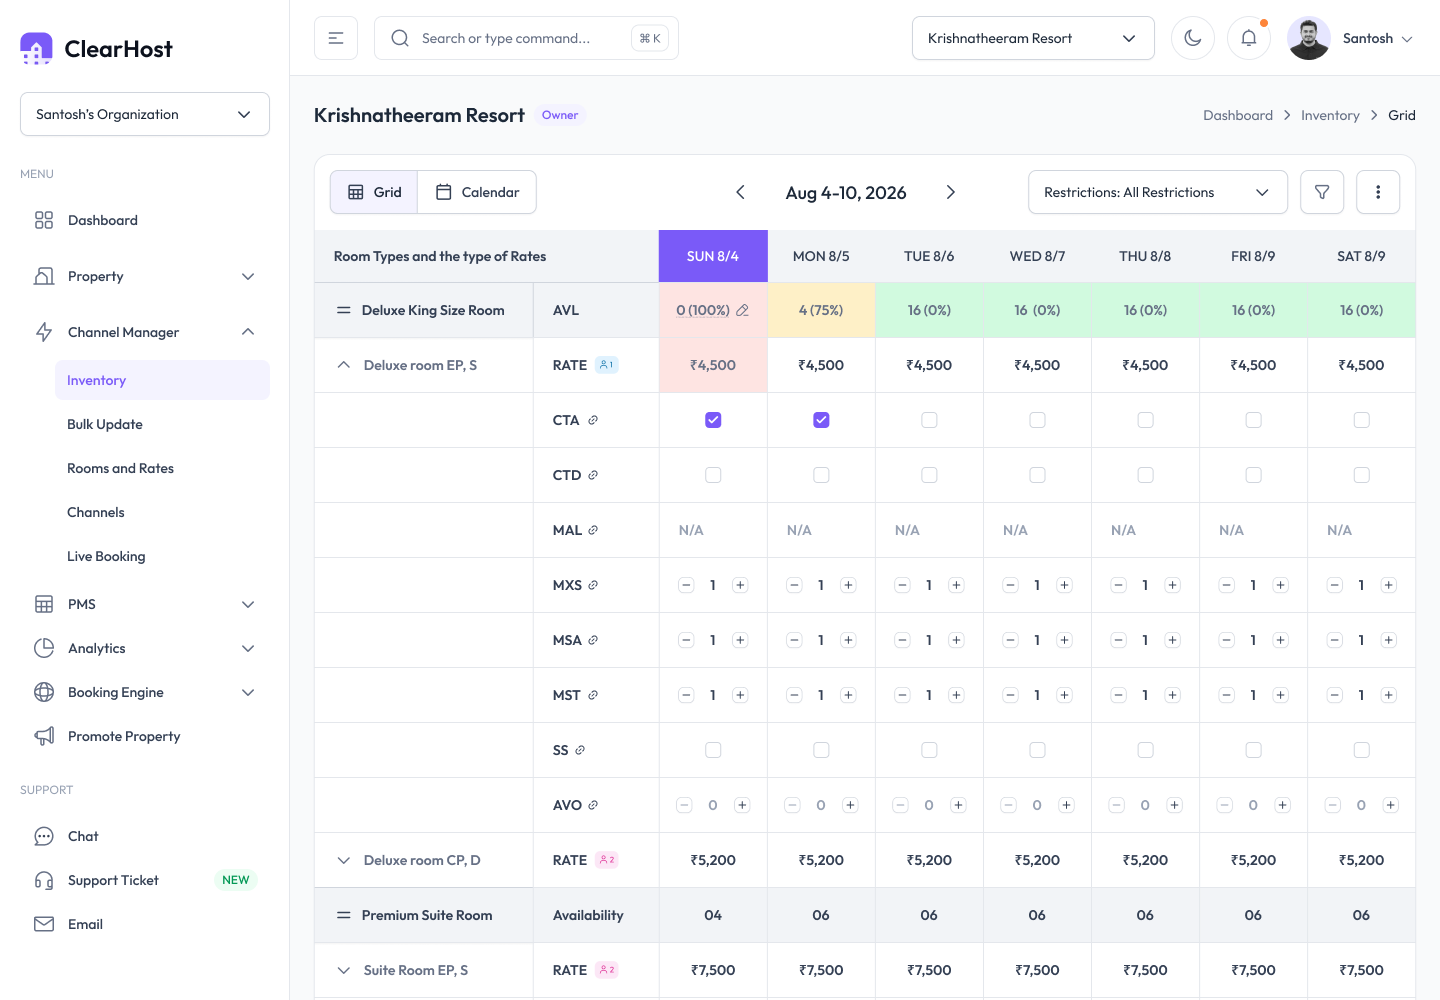Click the ClearHost logo icon
Screen dimensions: 1440x1000
click(x=36, y=48)
